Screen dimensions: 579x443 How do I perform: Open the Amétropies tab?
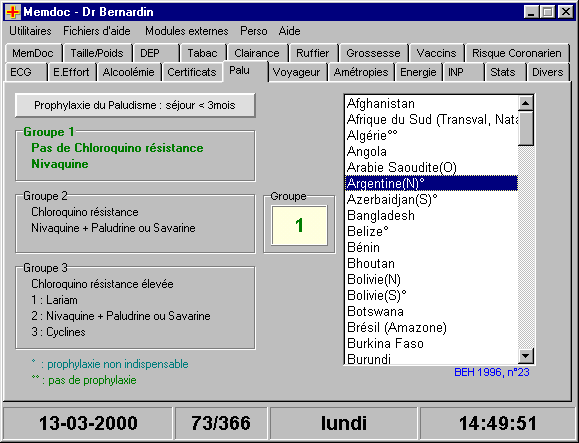(361, 72)
